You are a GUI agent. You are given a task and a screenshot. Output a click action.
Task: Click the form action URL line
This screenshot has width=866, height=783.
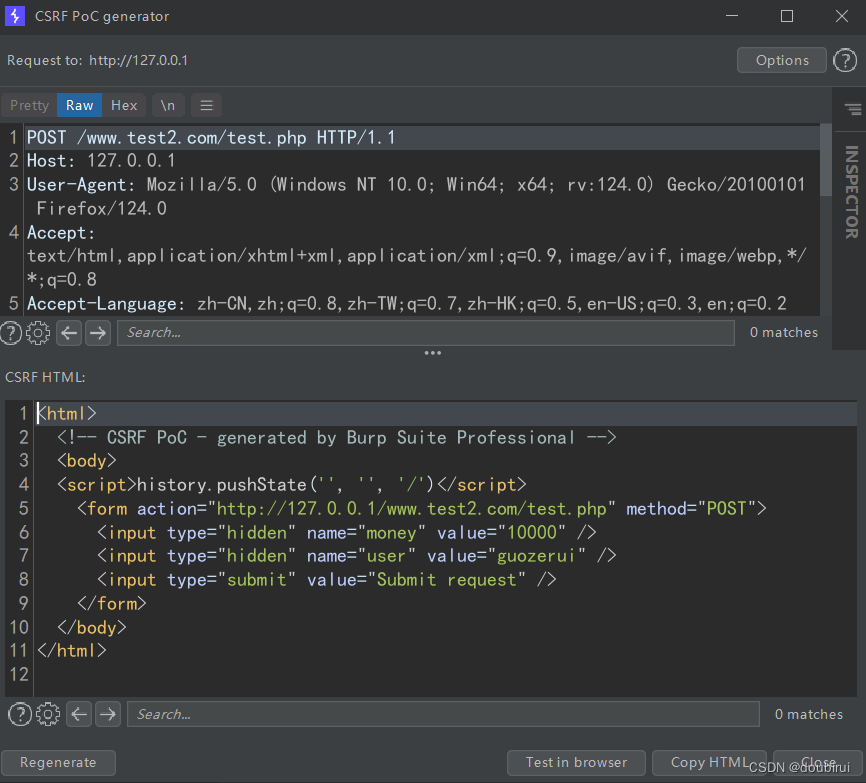coord(422,509)
